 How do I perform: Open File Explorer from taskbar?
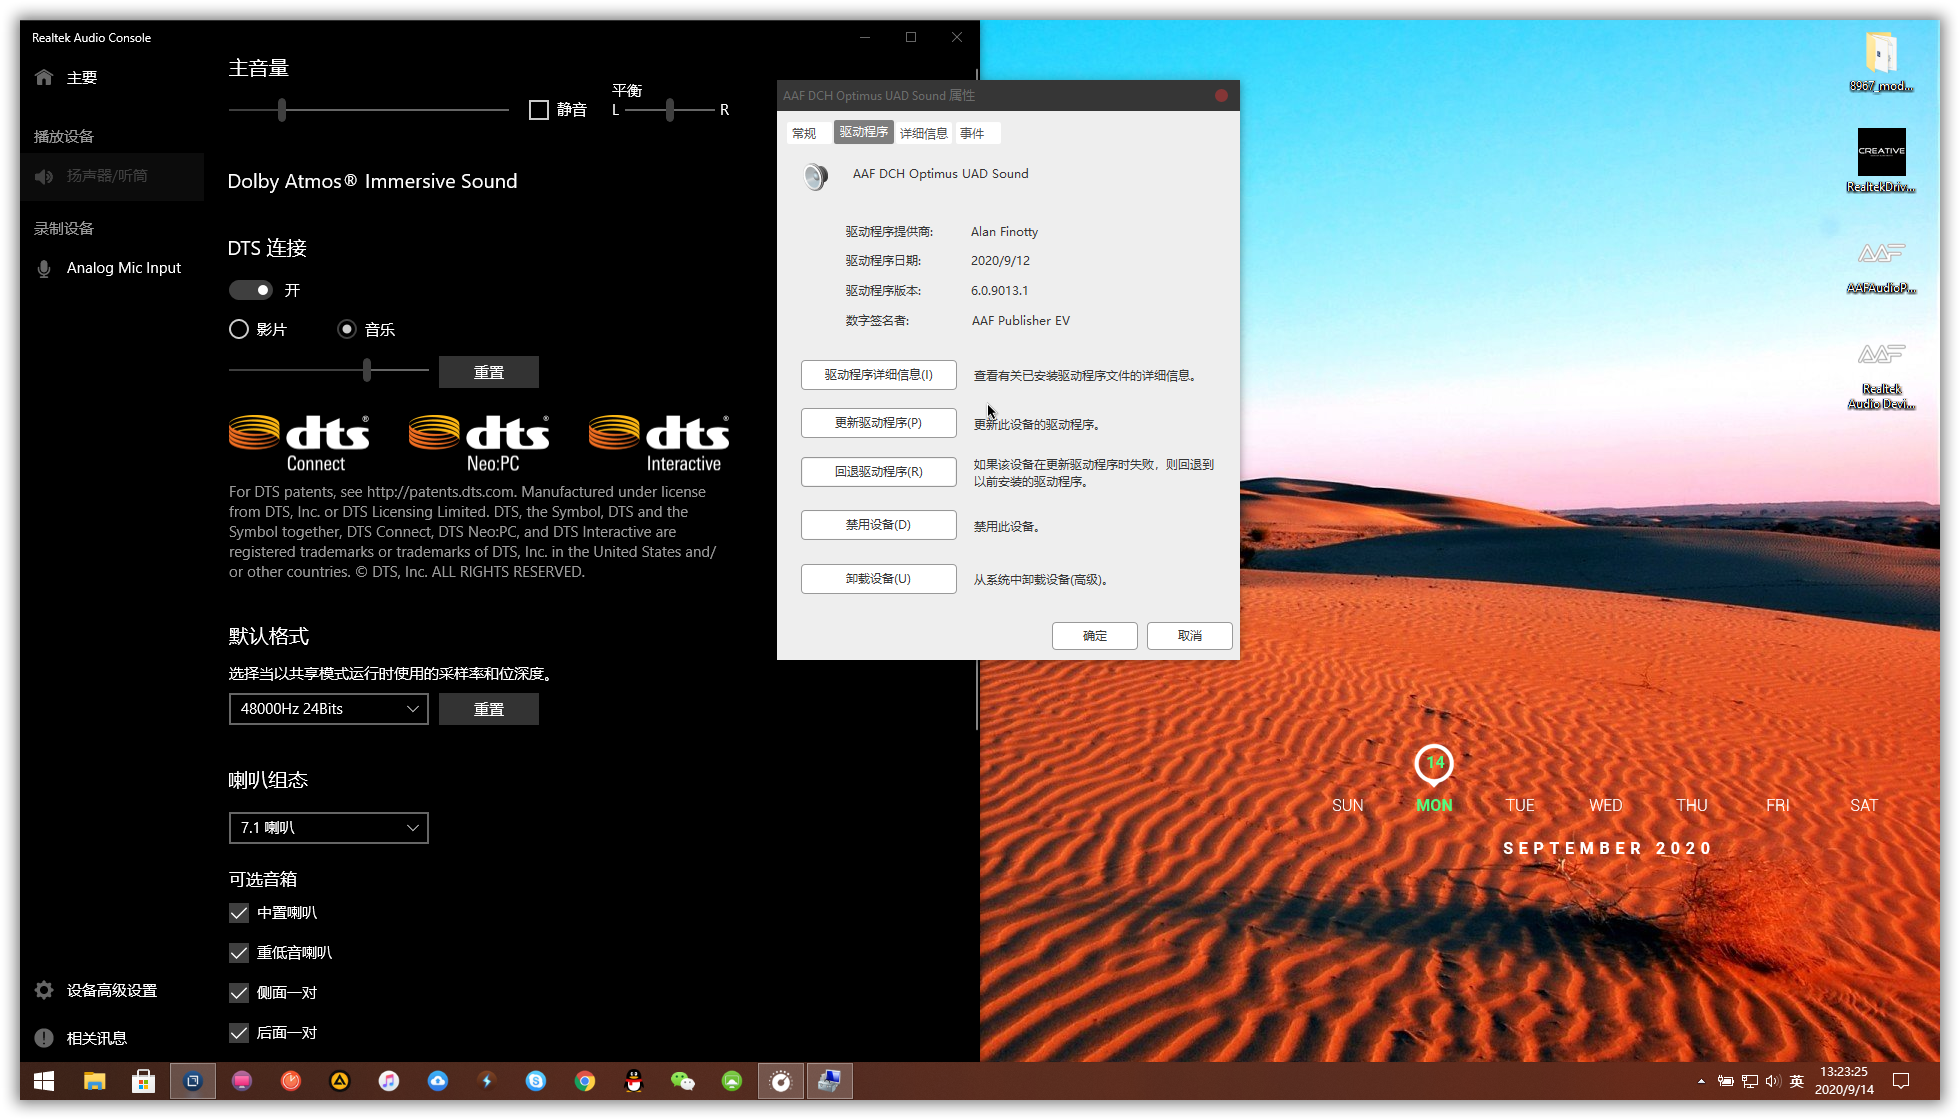click(94, 1081)
